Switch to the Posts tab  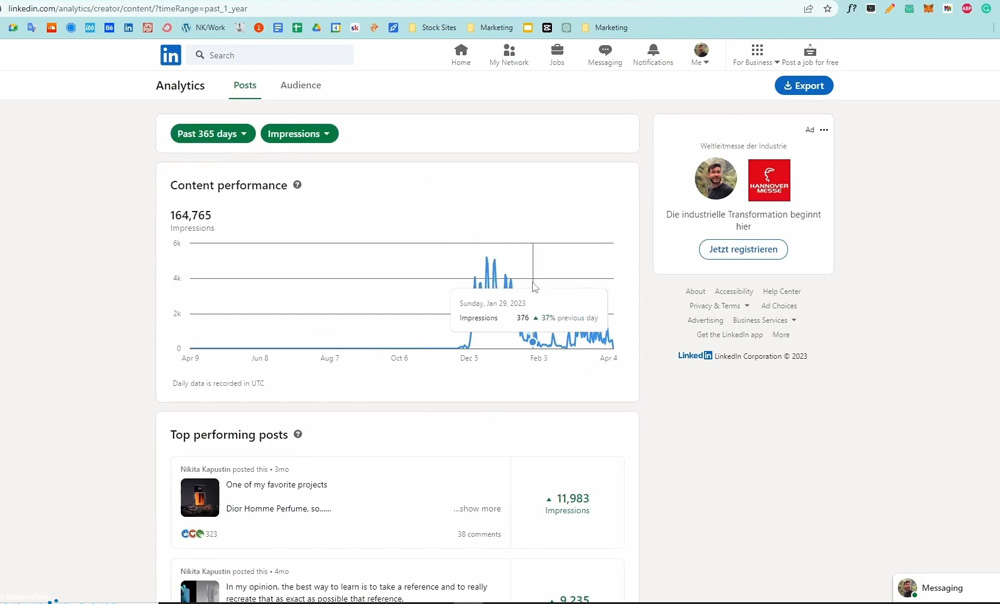click(x=245, y=85)
